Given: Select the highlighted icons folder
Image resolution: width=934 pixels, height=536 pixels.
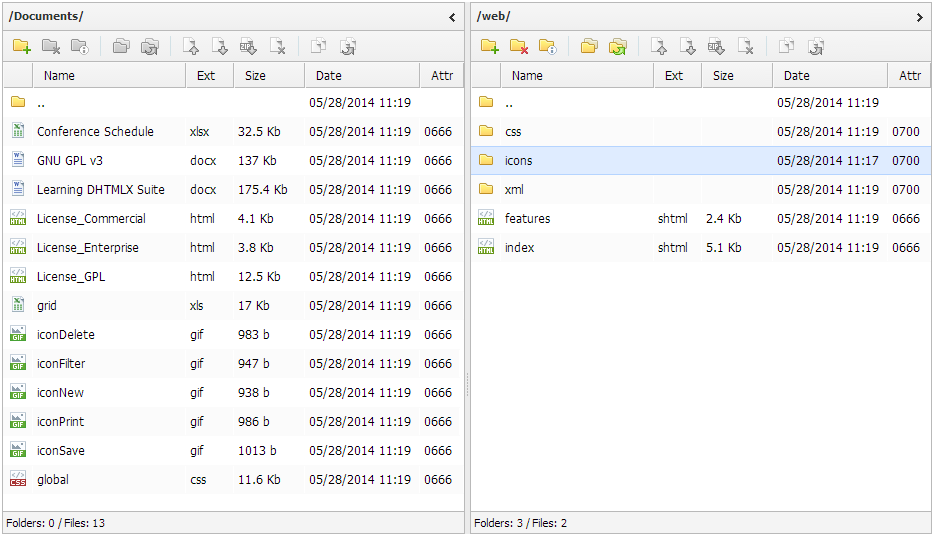Looking at the screenshot, I should [x=701, y=161].
